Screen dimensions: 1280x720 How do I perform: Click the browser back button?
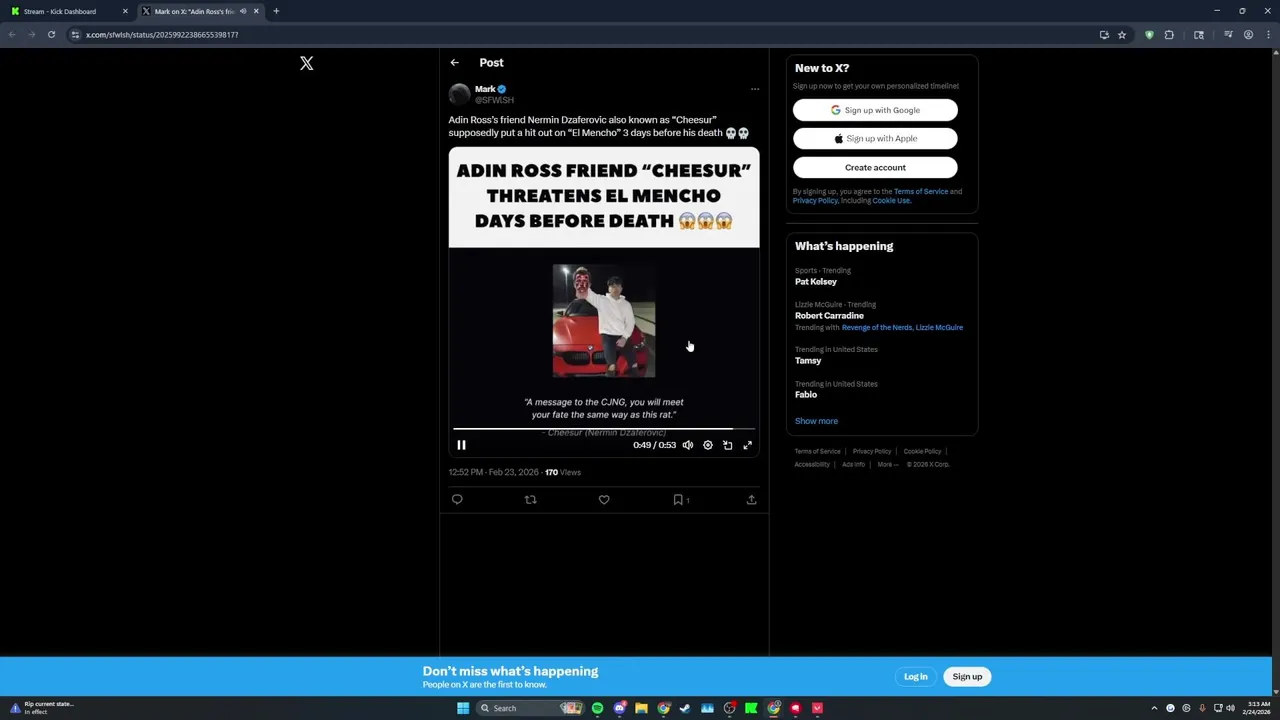coord(12,35)
